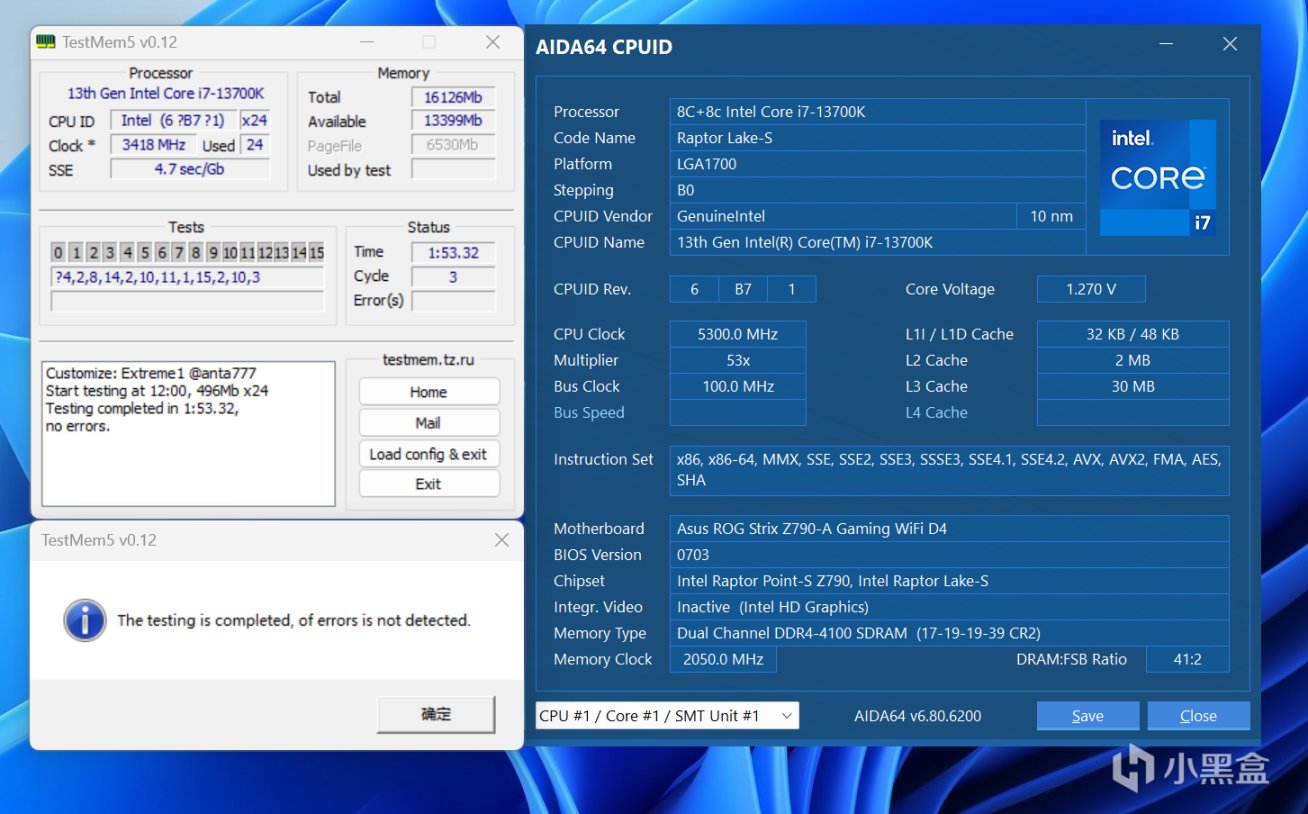Click the L1I / L1D Cache value 32 KB / 48 KB
The height and width of the screenshot is (814, 1308).
[1133, 334]
